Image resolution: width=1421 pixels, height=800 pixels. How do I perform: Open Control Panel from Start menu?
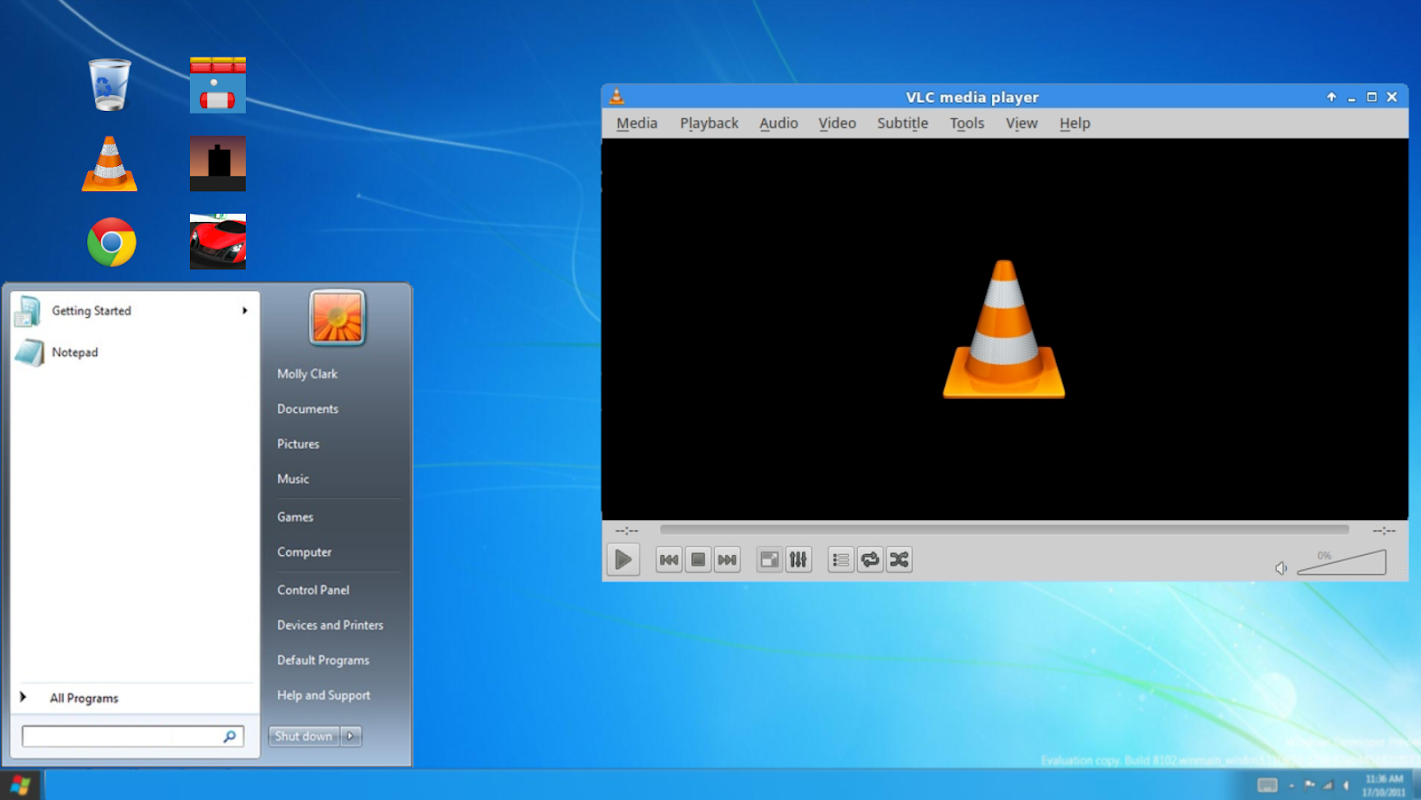click(313, 590)
